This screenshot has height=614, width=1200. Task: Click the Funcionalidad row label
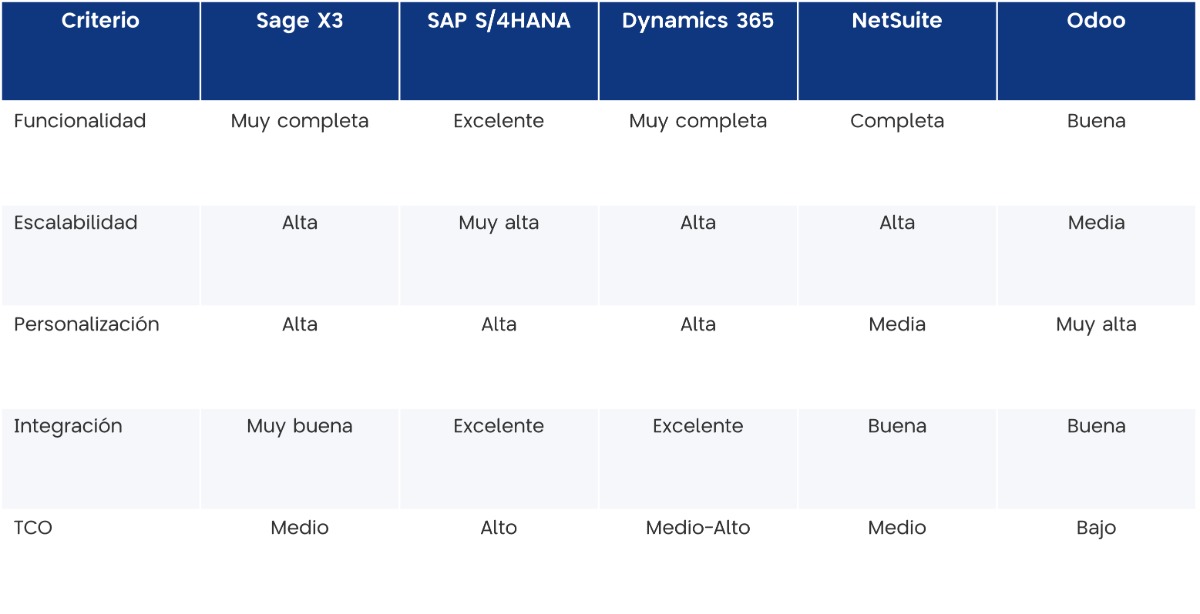pyautogui.click(x=80, y=121)
